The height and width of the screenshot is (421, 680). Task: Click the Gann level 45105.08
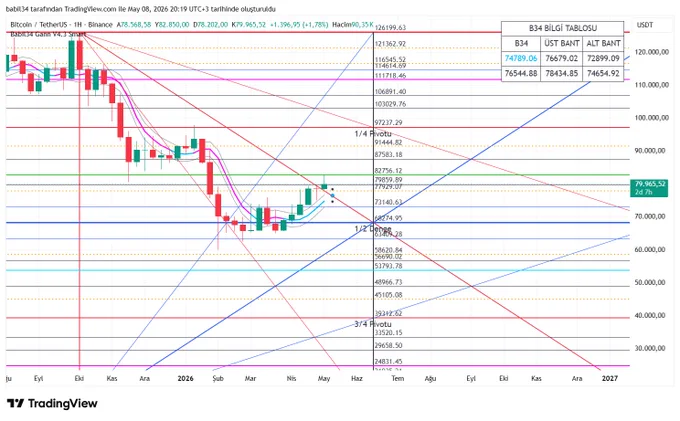[389, 295]
